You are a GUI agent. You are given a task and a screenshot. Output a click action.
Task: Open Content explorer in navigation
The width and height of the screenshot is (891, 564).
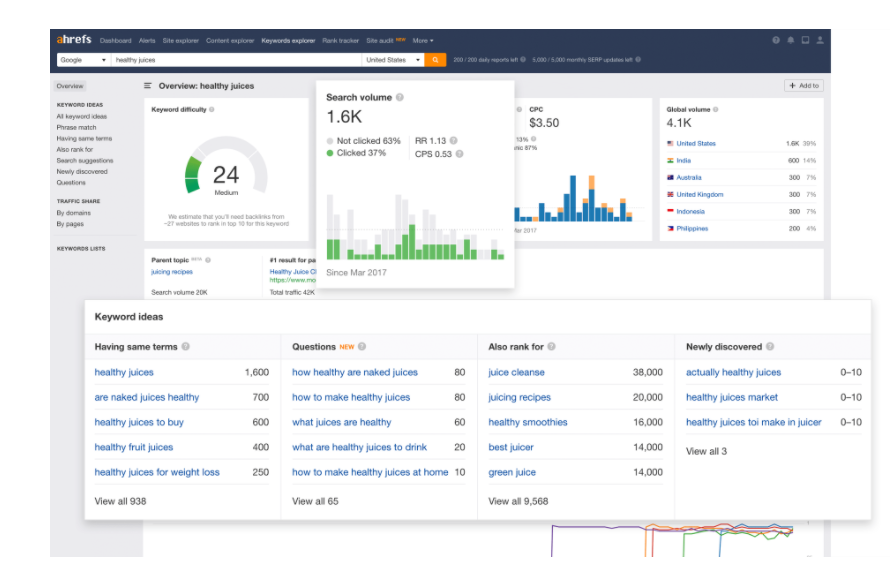click(x=230, y=41)
